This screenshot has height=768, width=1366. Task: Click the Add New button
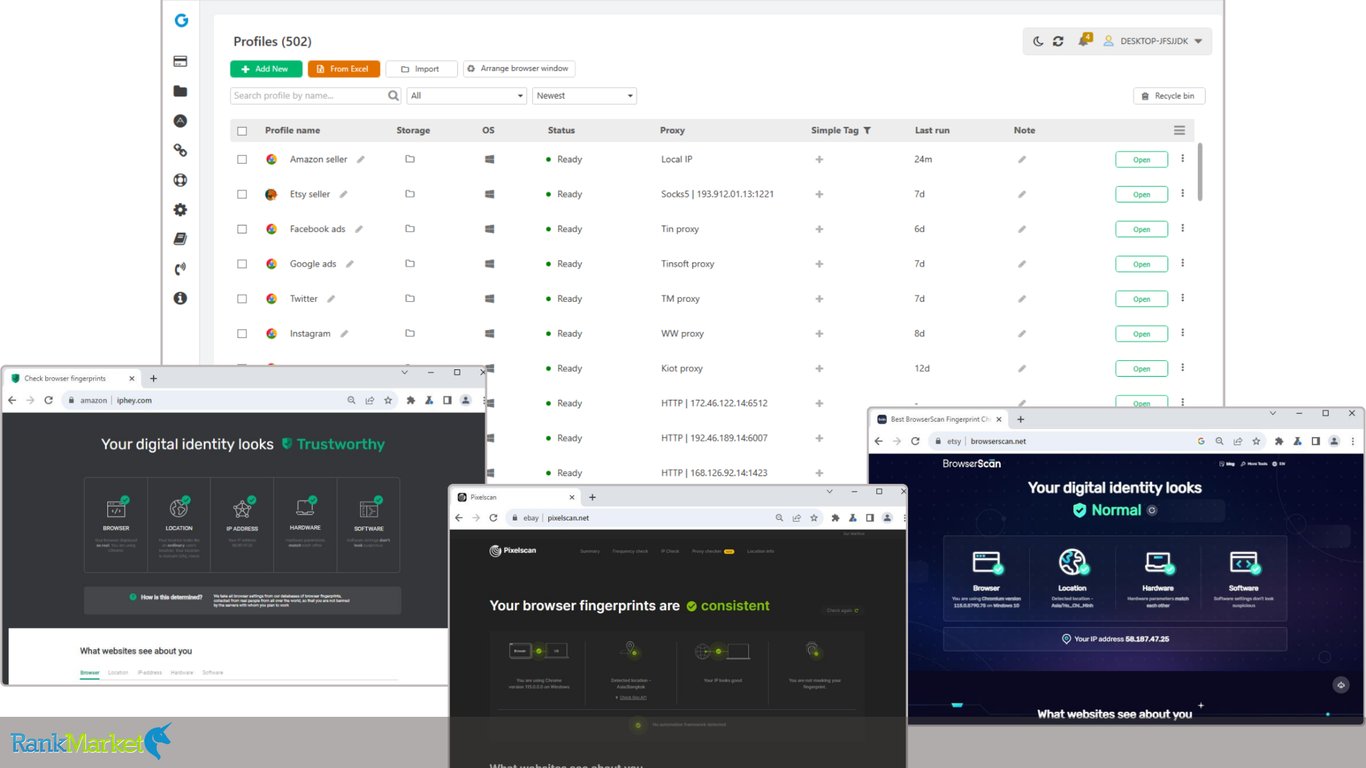point(266,69)
